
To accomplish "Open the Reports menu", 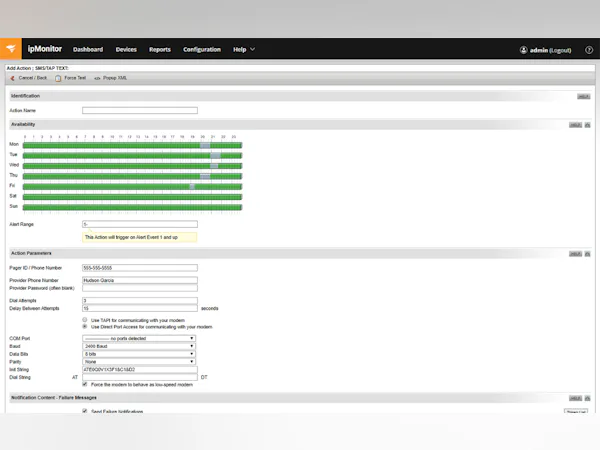I will tap(160, 49).
